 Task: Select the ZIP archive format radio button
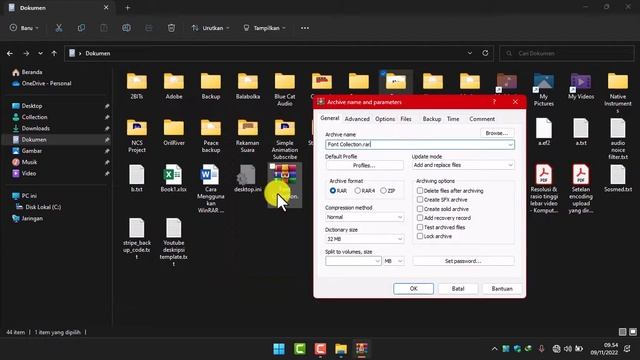pos(383,191)
